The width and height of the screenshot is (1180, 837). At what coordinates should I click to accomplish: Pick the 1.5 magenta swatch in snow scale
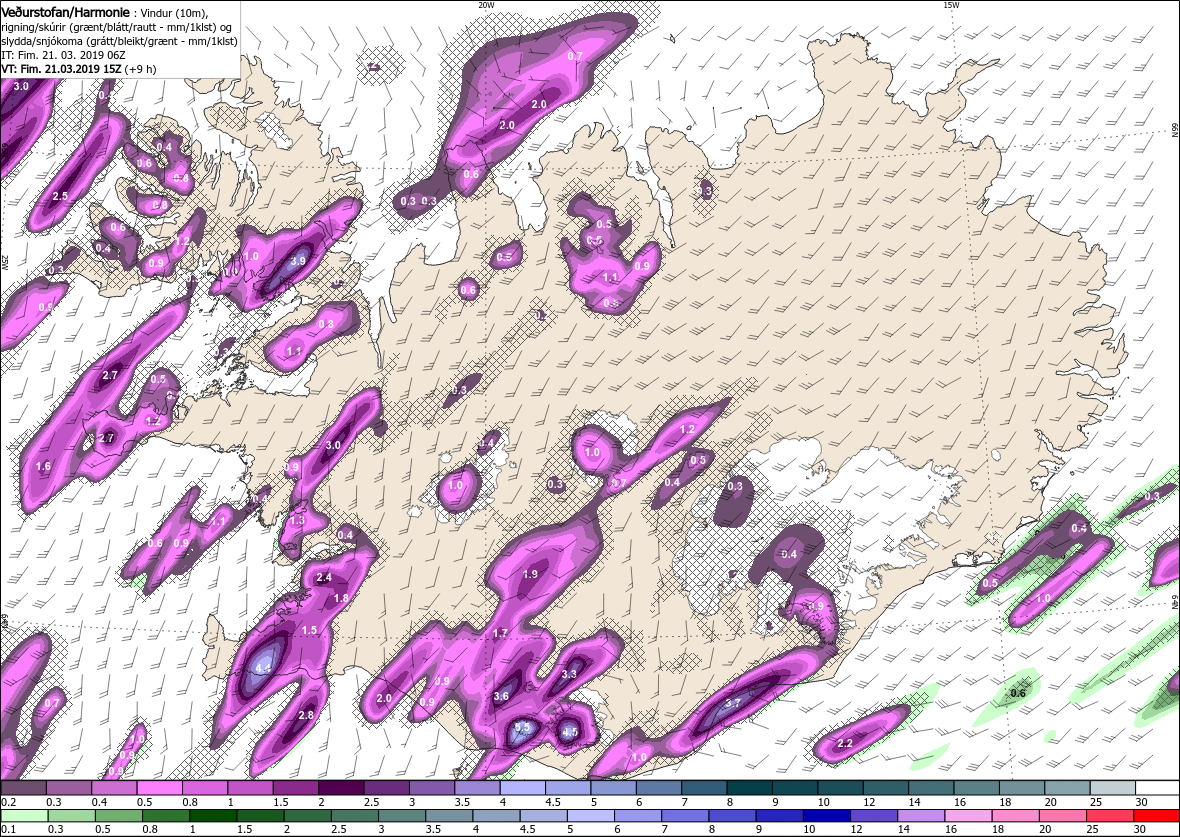pyautogui.click(x=296, y=787)
